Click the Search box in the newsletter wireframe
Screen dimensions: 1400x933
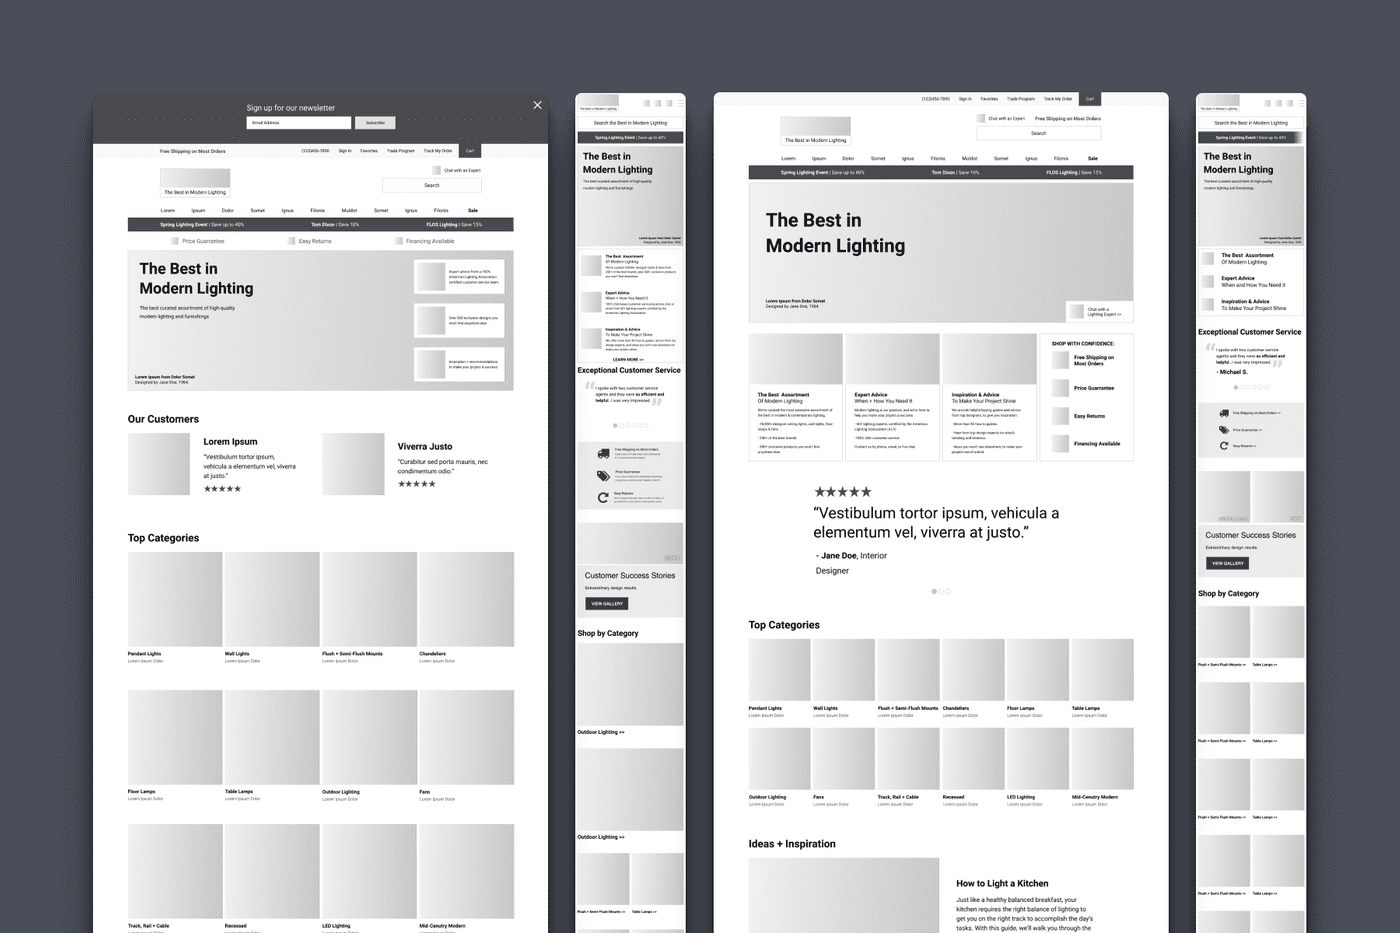tap(432, 185)
